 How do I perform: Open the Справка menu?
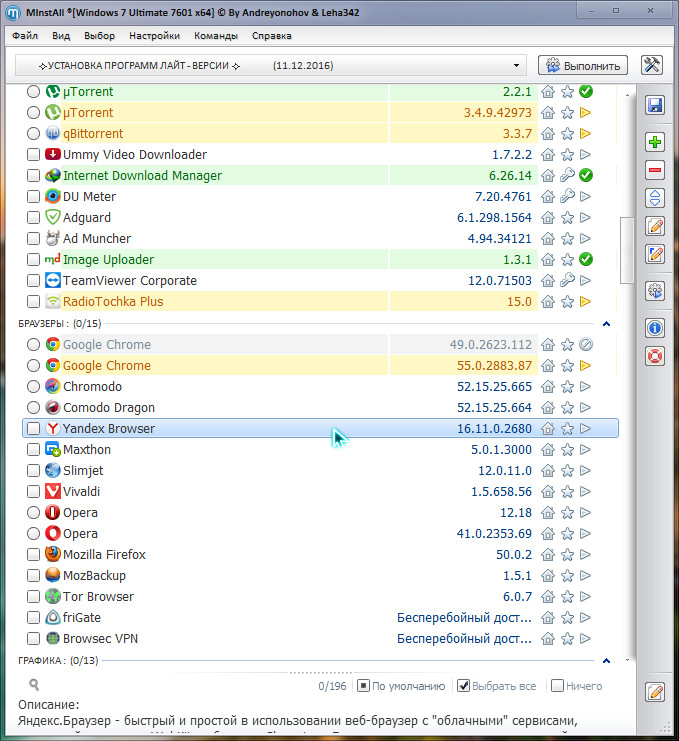[272, 36]
